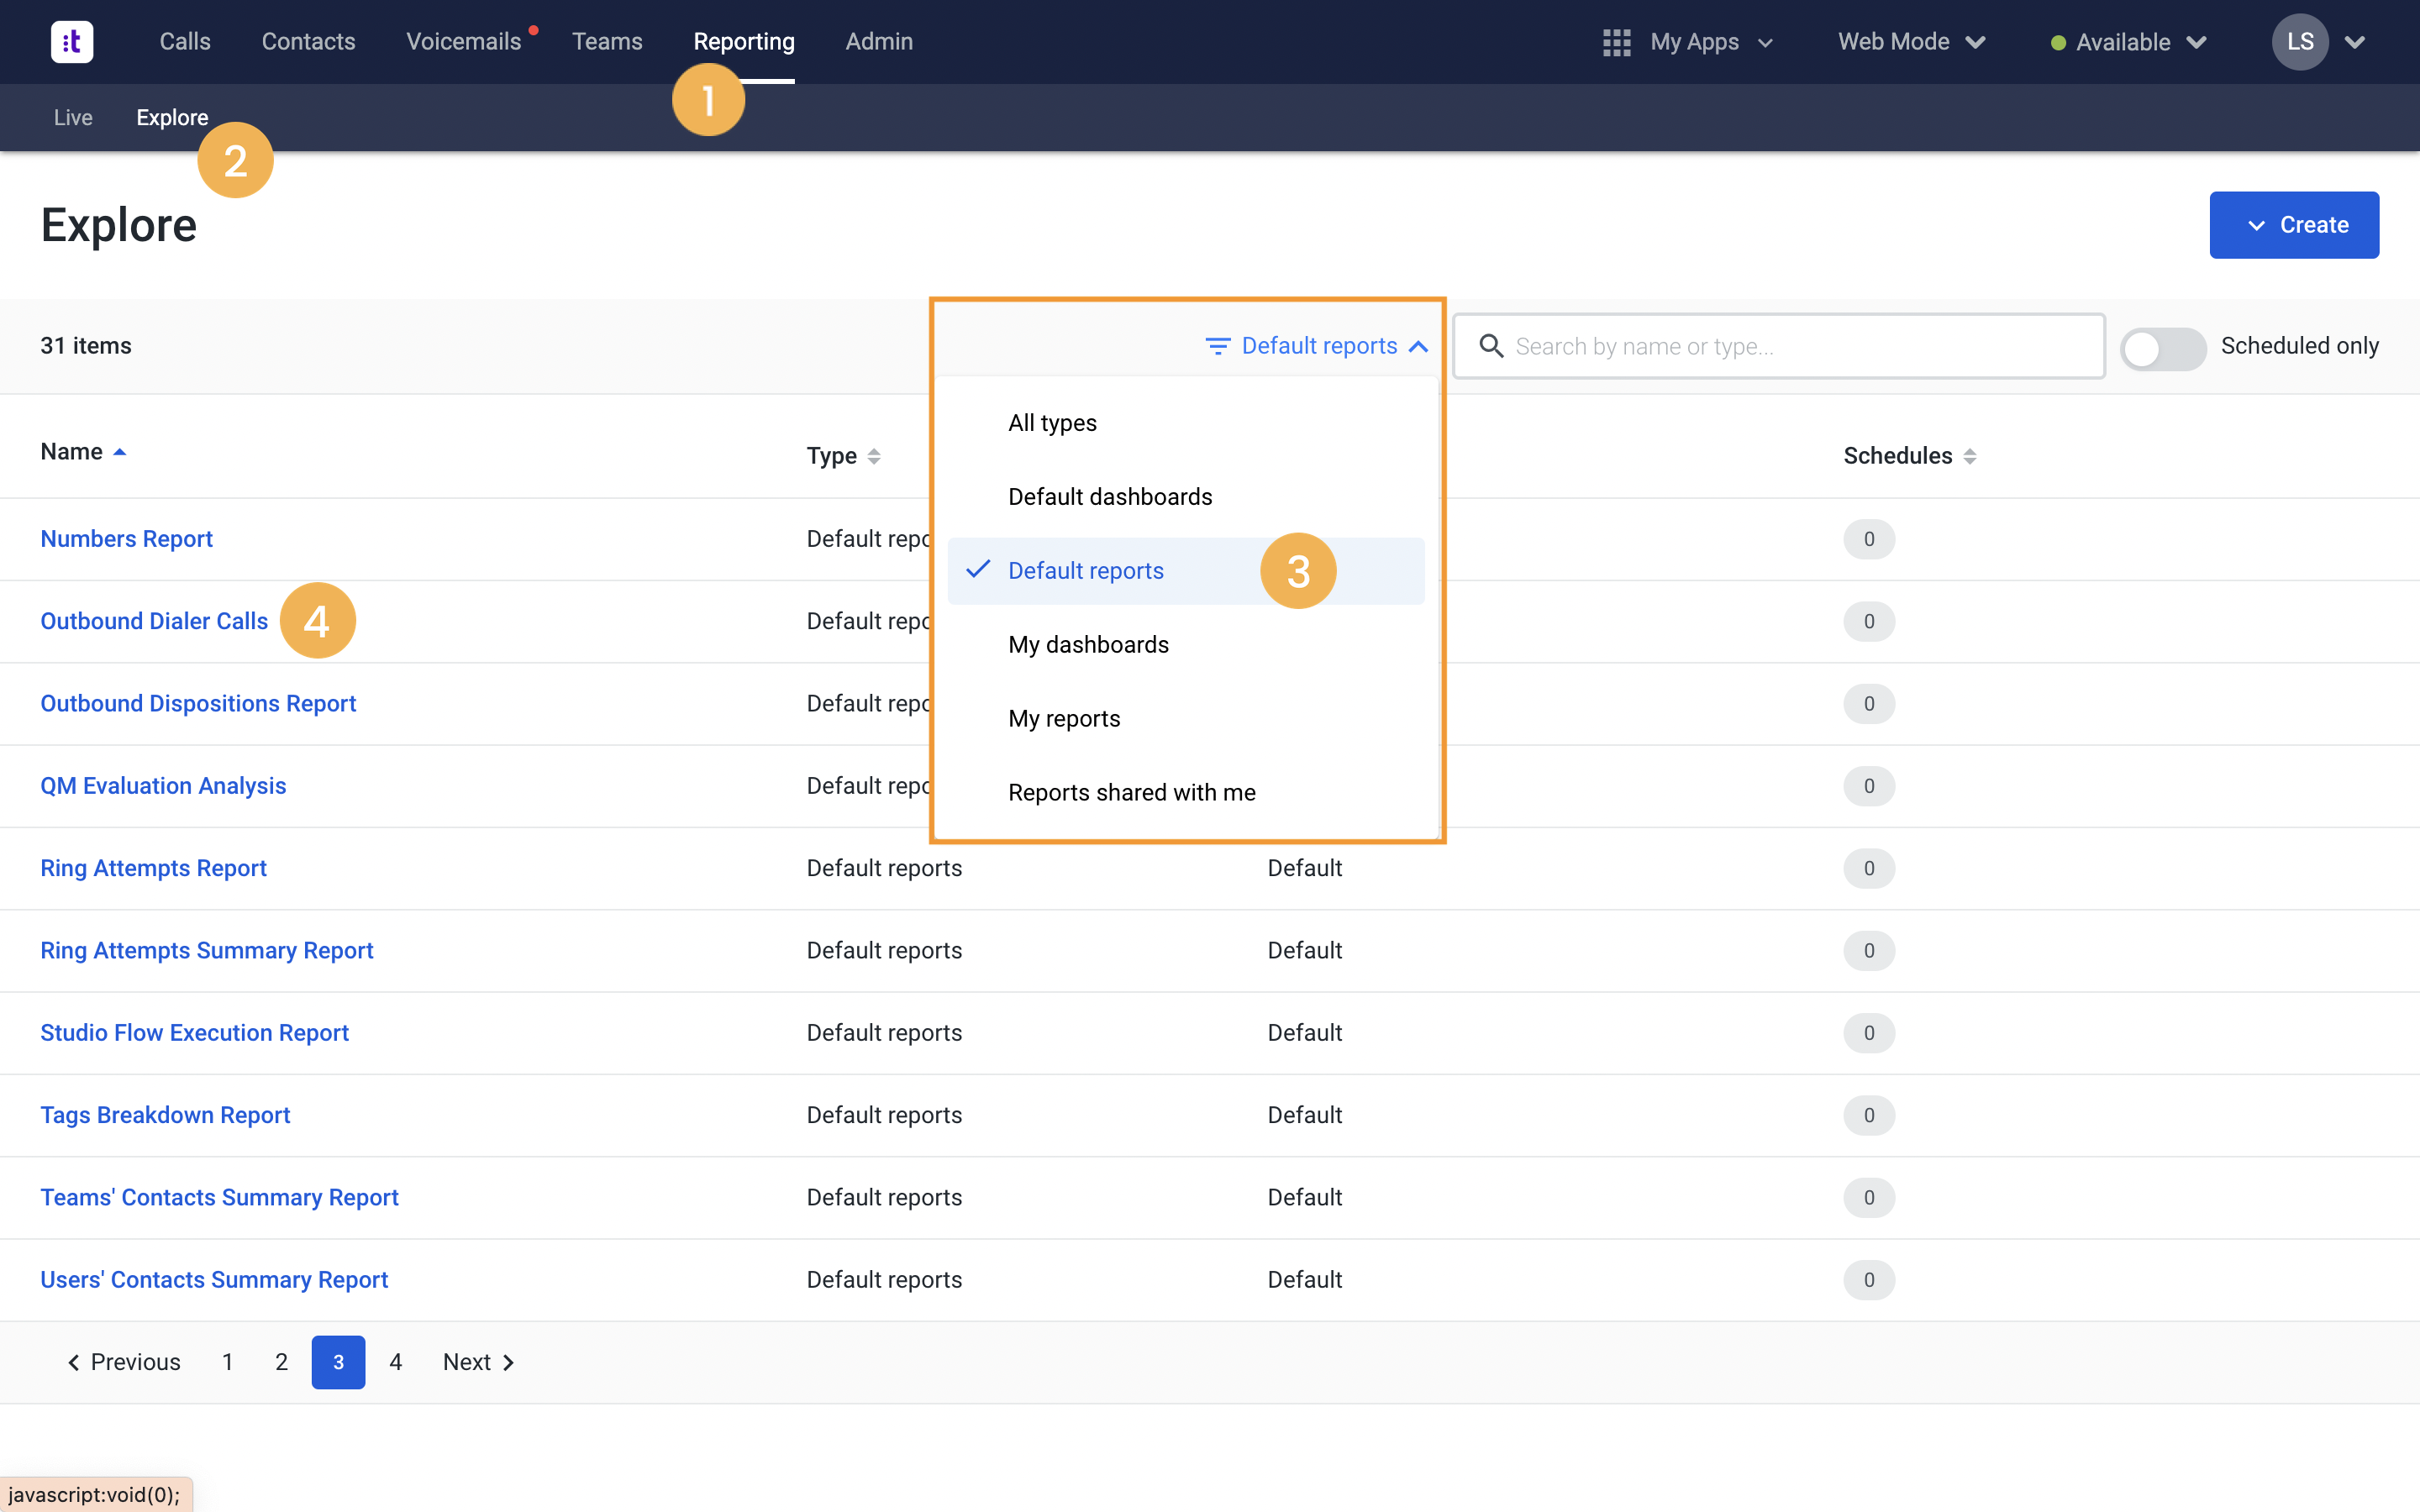The height and width of the screenshot is (1512, 2420).
Task: Open Outbound Dispositions Report
Action: [x=198, y=704]
